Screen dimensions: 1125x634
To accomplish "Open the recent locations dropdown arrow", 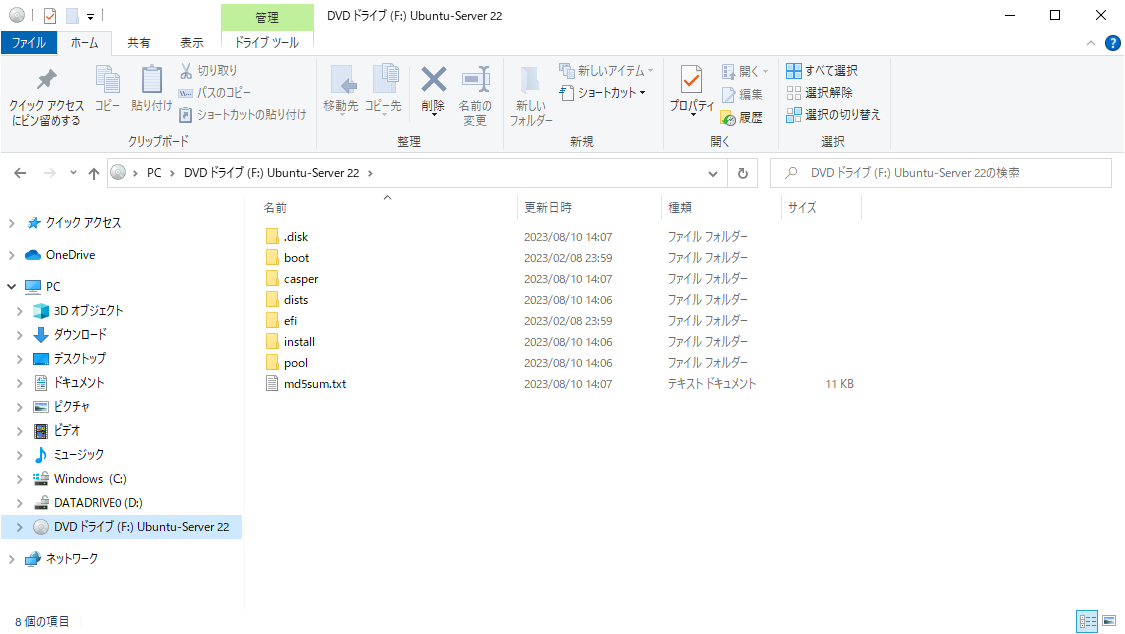I will coord(73,173).
